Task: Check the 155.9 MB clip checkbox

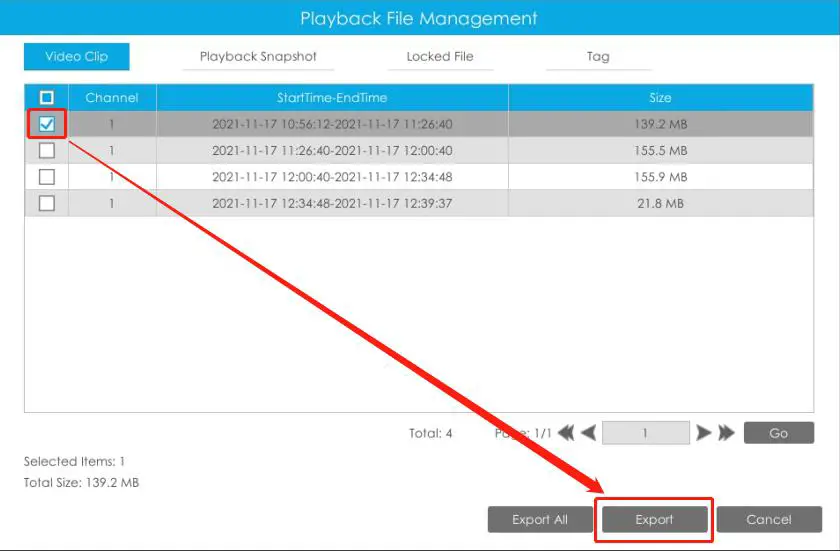Action: click(47, 177)
